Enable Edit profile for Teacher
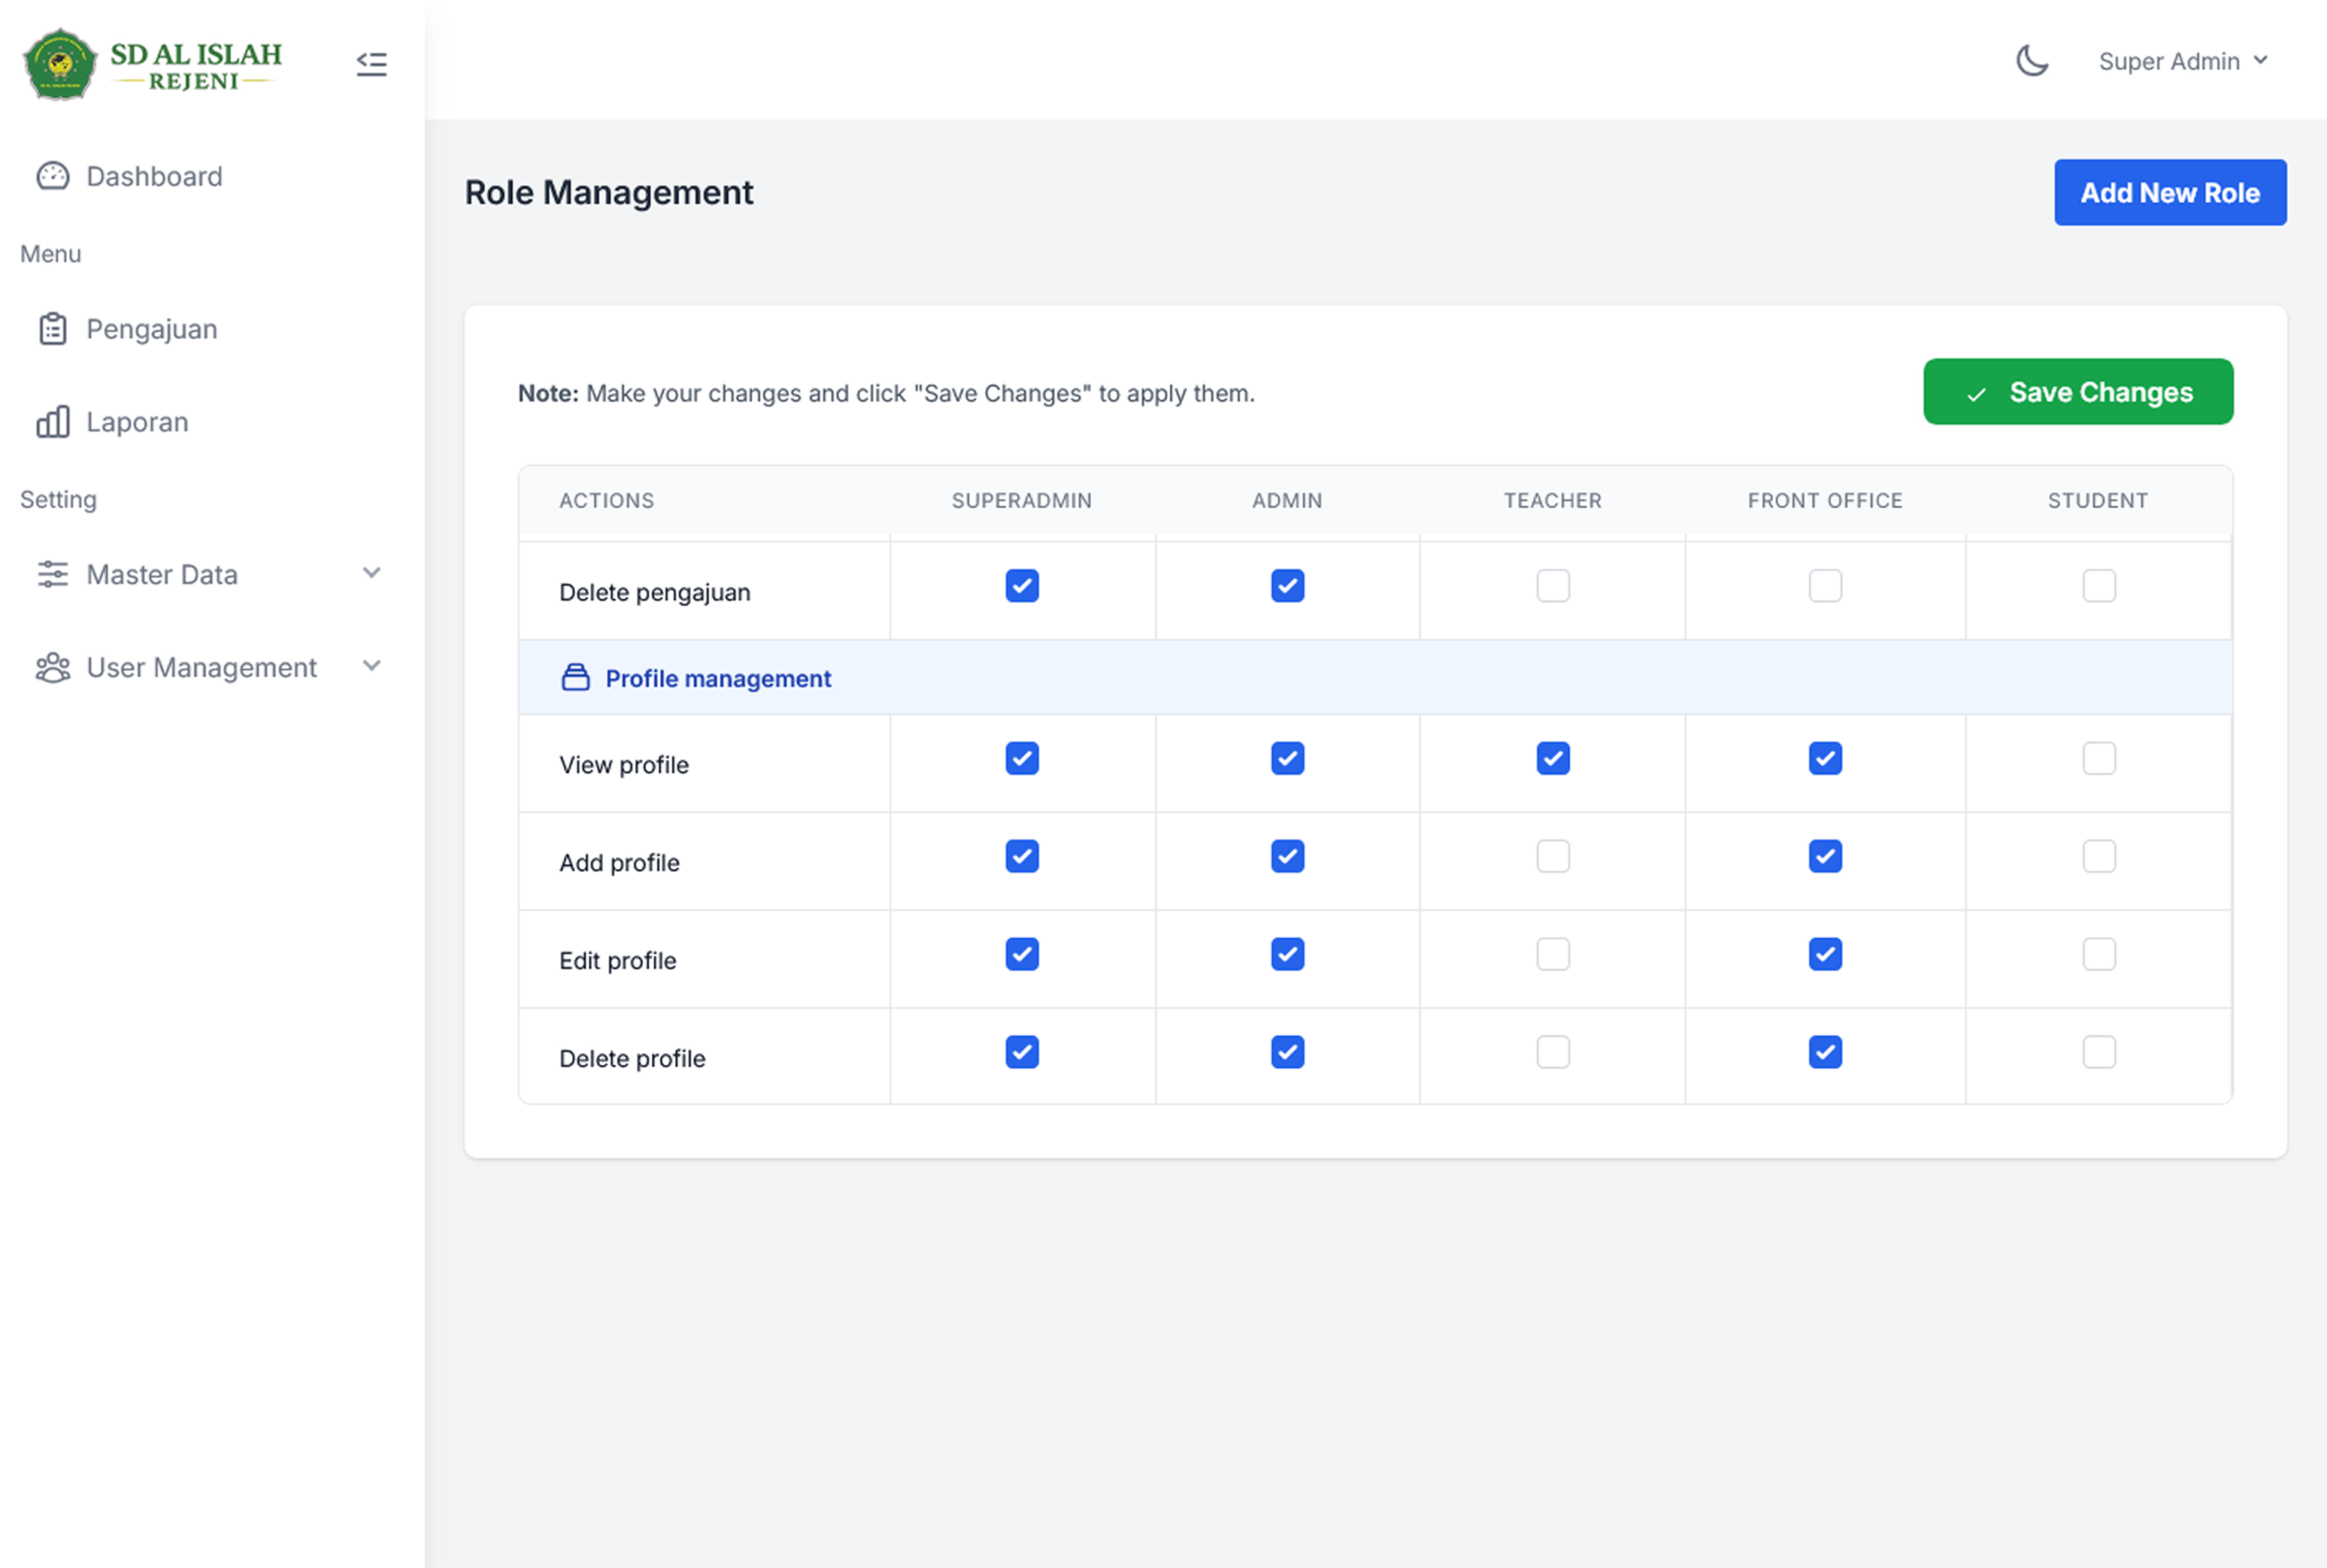Viewport: 2327px width, 1568px height. tap(1553, 955)
